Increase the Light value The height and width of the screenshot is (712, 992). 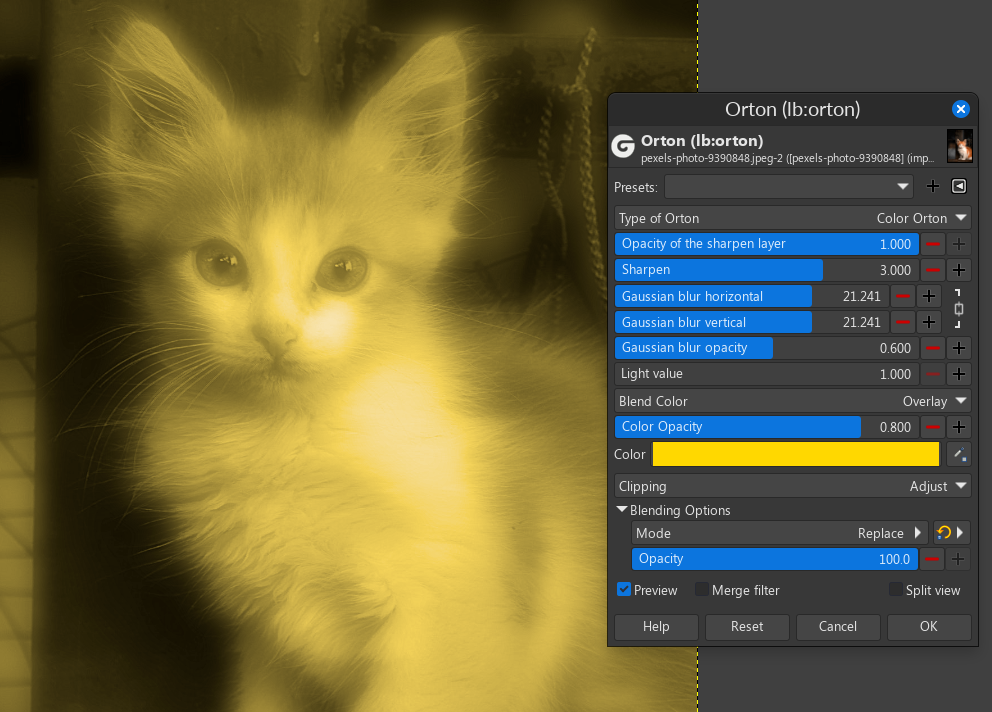click(959, 374)
